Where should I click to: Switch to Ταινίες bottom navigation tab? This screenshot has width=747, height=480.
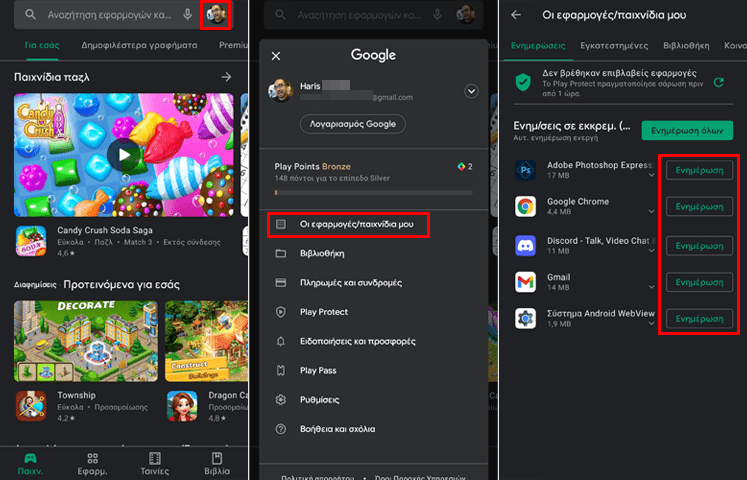[x=154, y=464]
